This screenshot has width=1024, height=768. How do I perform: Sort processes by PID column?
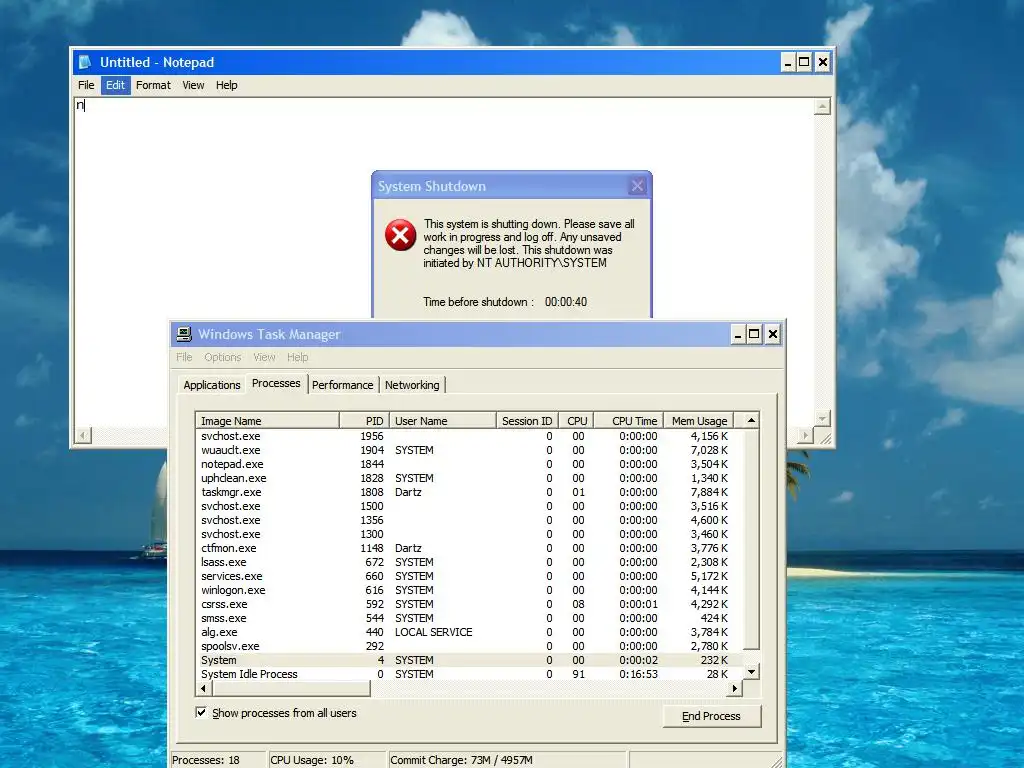pos(364,421)
